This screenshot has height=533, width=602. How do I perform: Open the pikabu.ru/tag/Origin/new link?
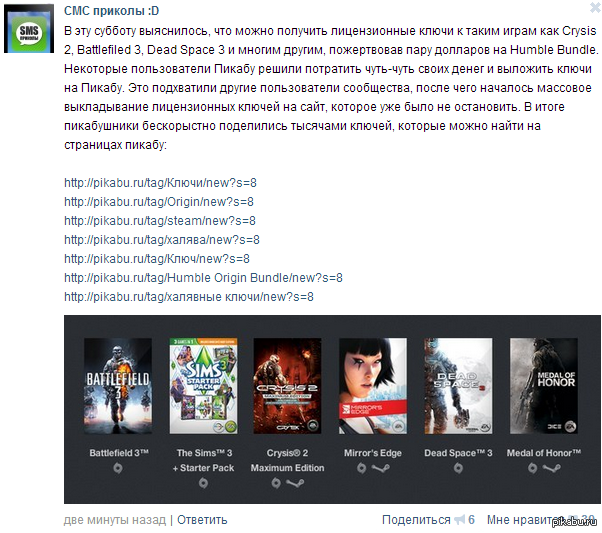coord(159,202)
